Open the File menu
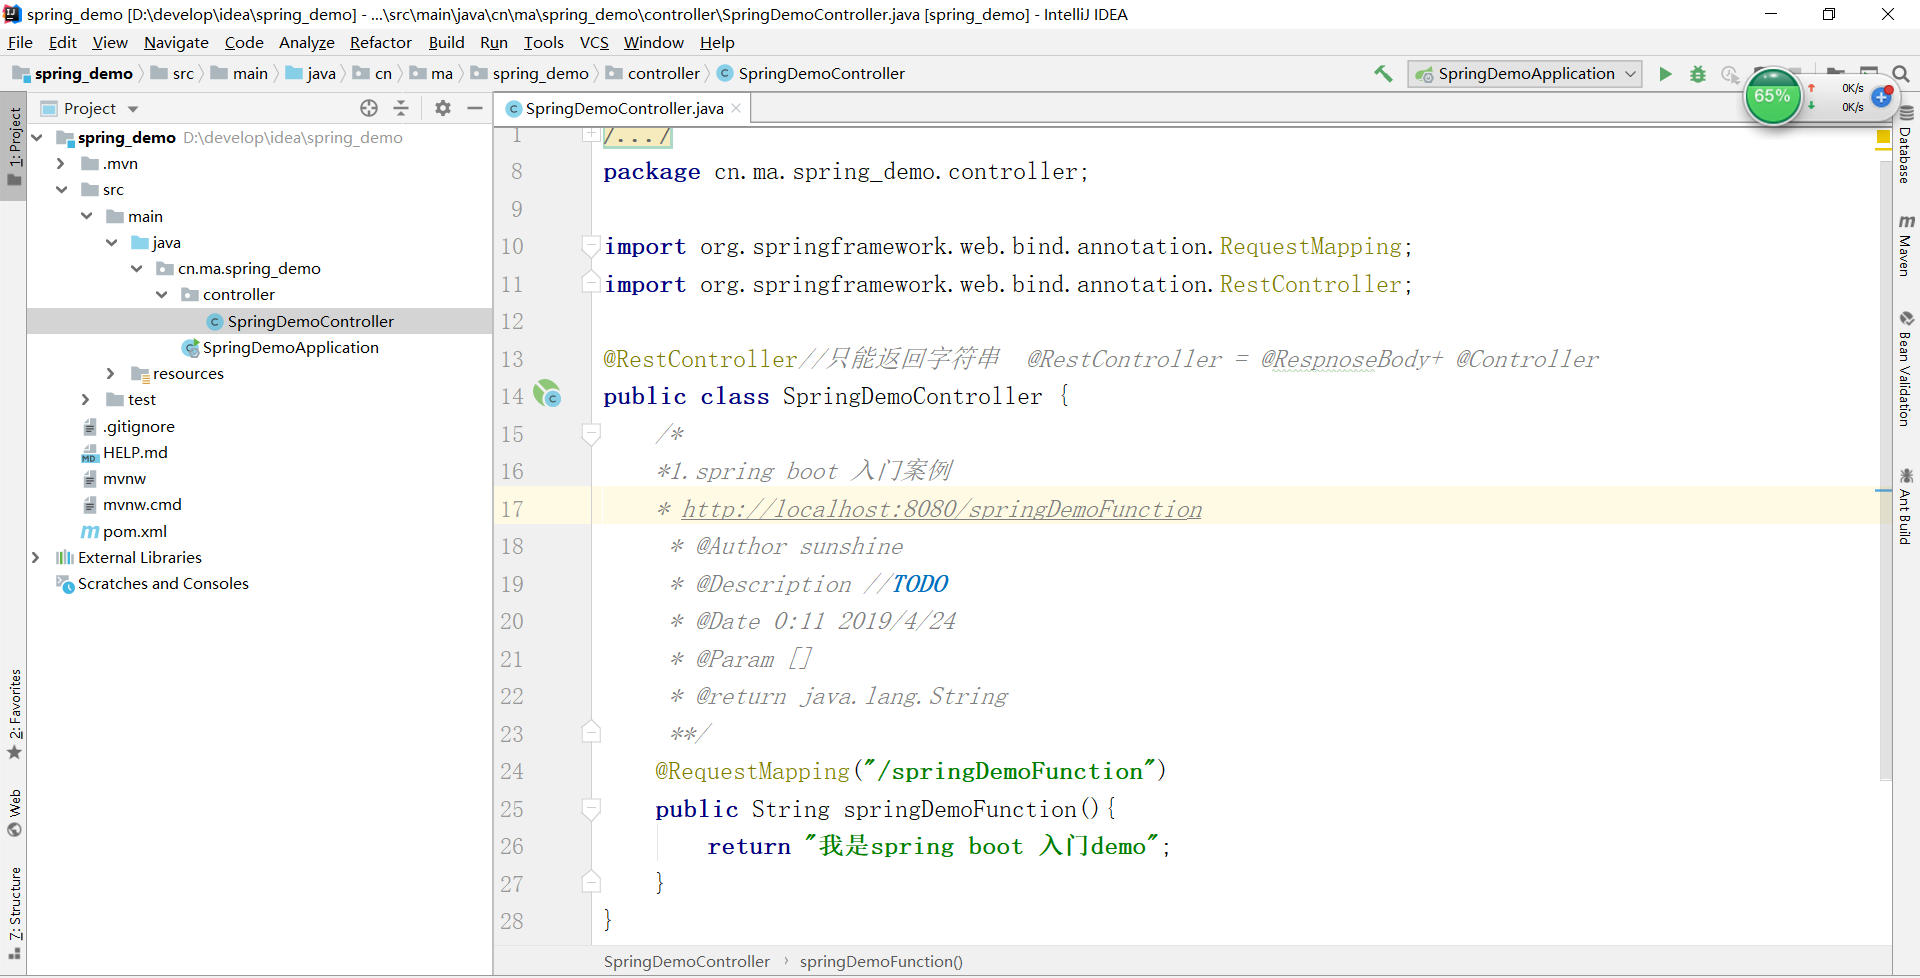Screen dimensions: 1920x978 pyautogui.click(x=20, y=42)
